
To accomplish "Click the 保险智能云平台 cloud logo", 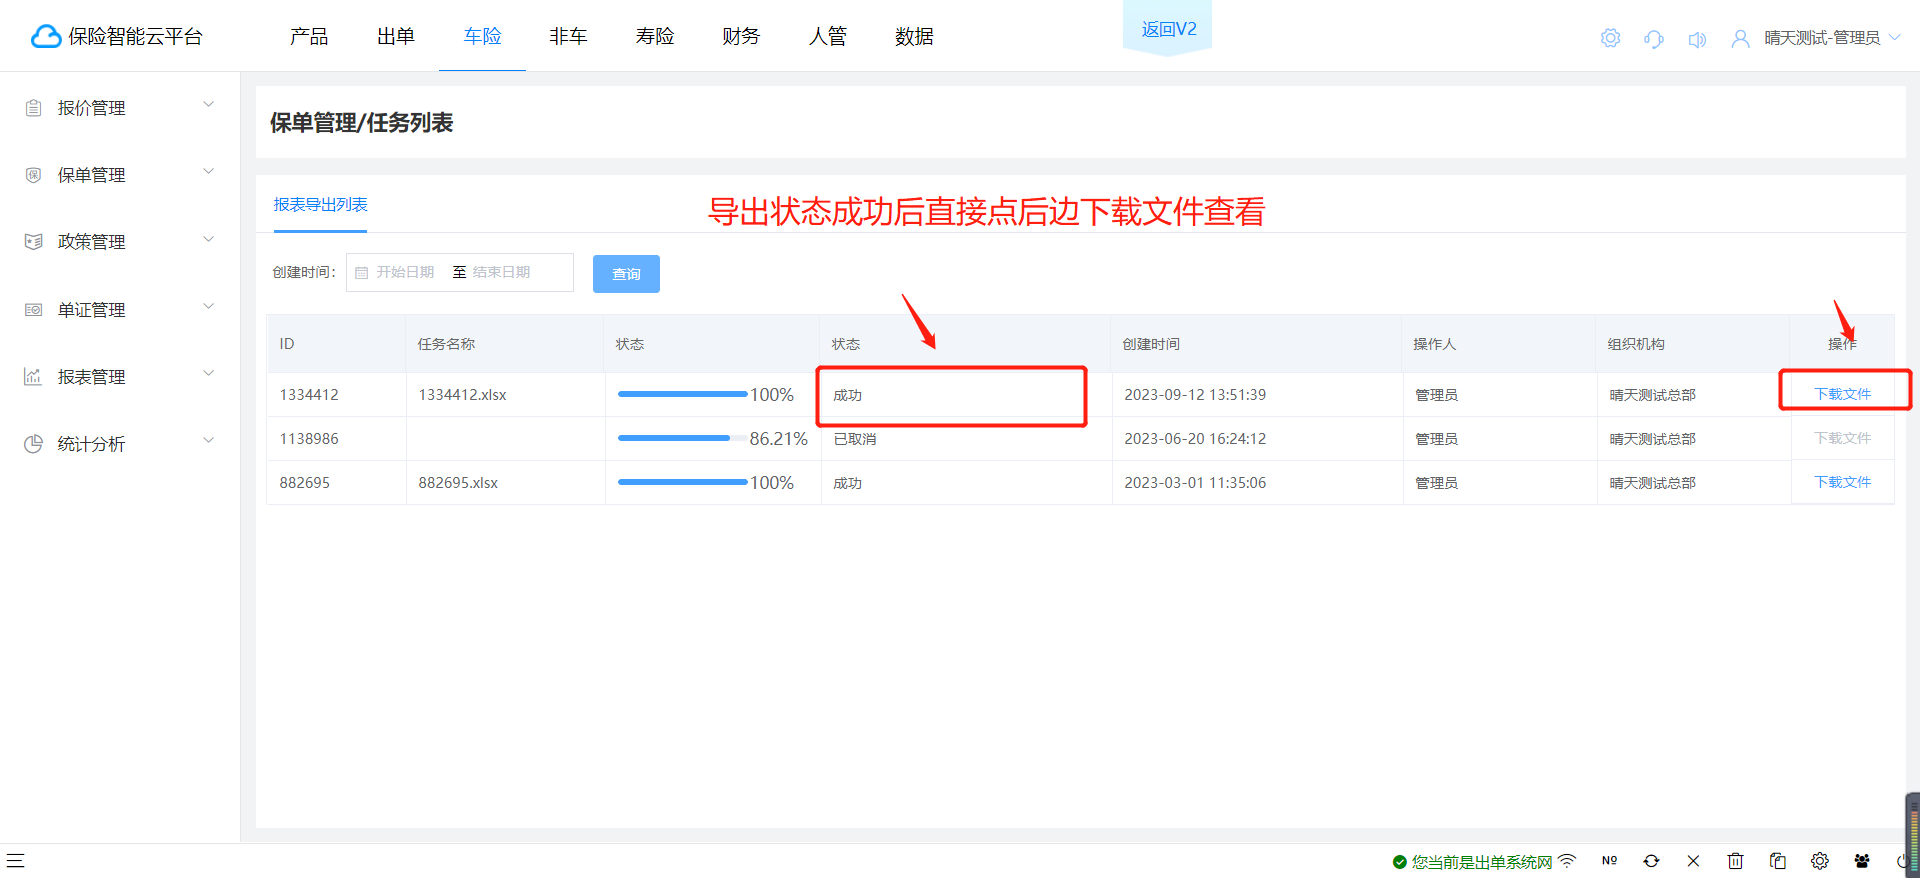I will click(46, 37).
